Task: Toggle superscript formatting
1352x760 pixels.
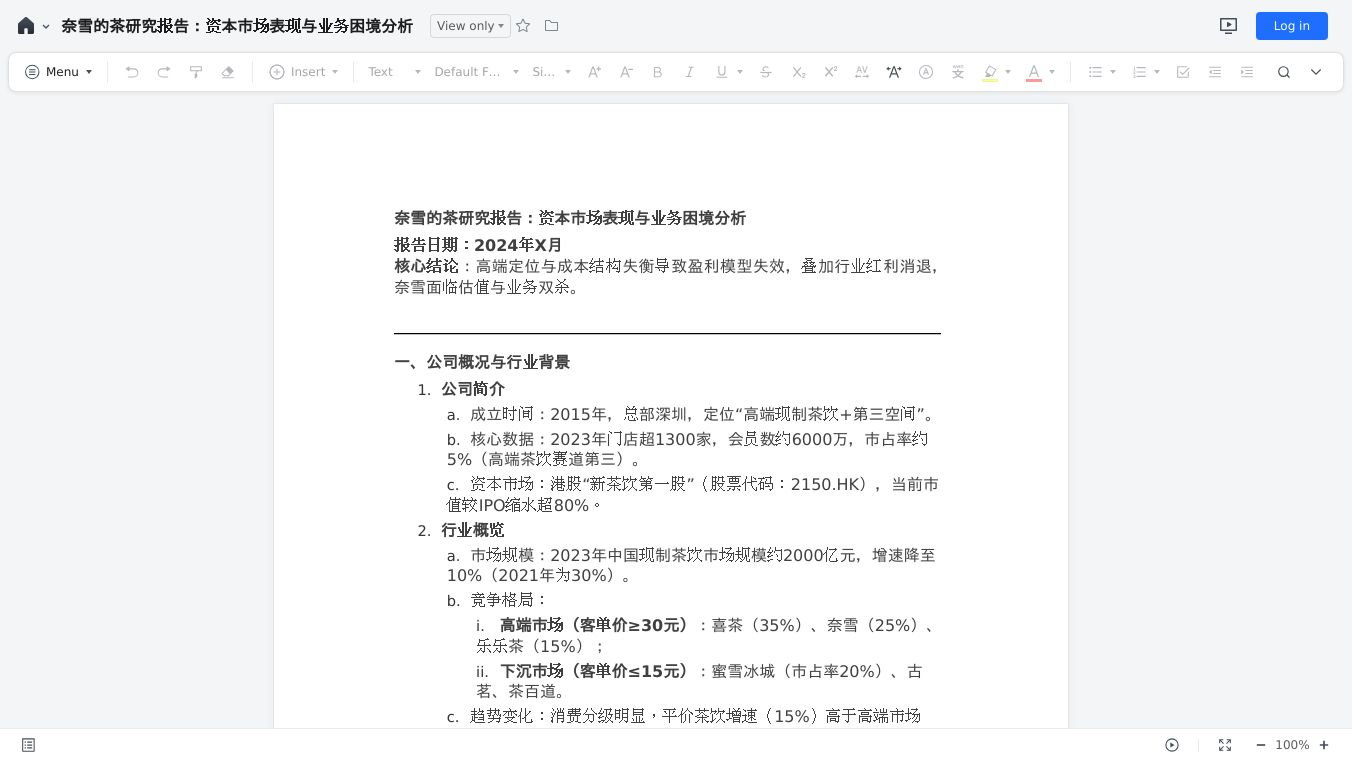Action: tap(830, 72)
